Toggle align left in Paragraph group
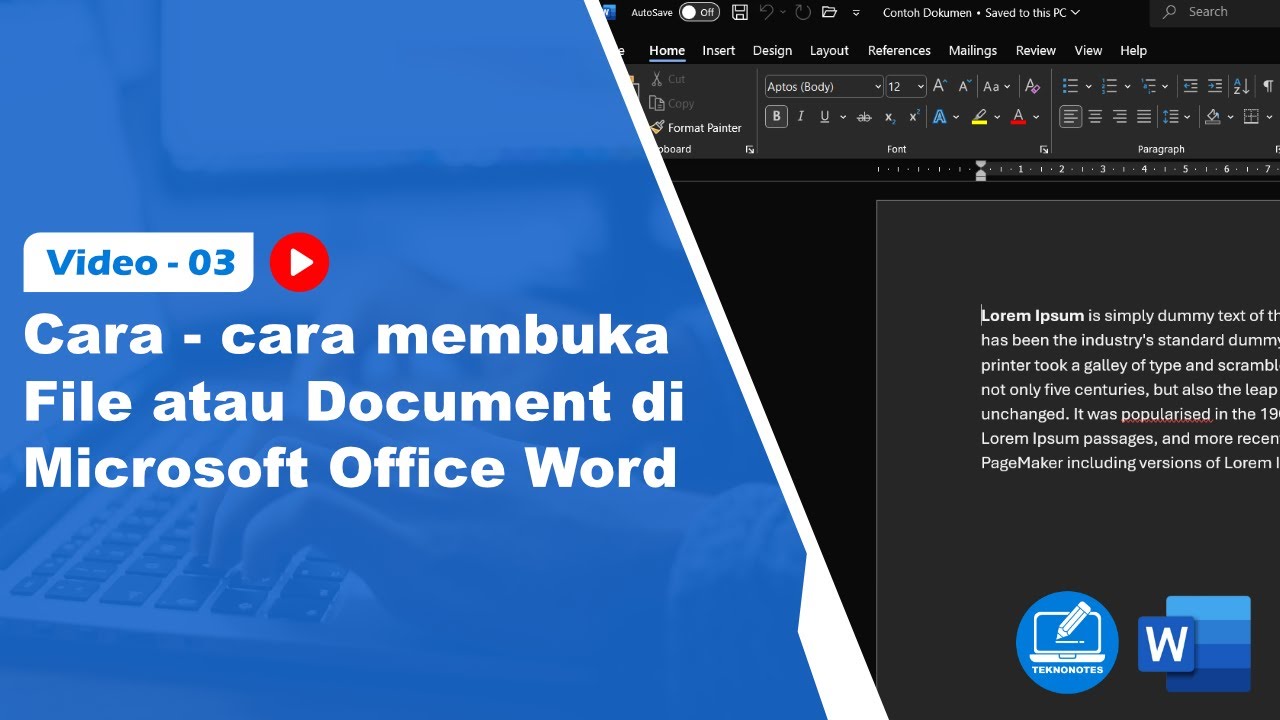1280x720 pixels. pyautogui.click(x=1070, y=117)
